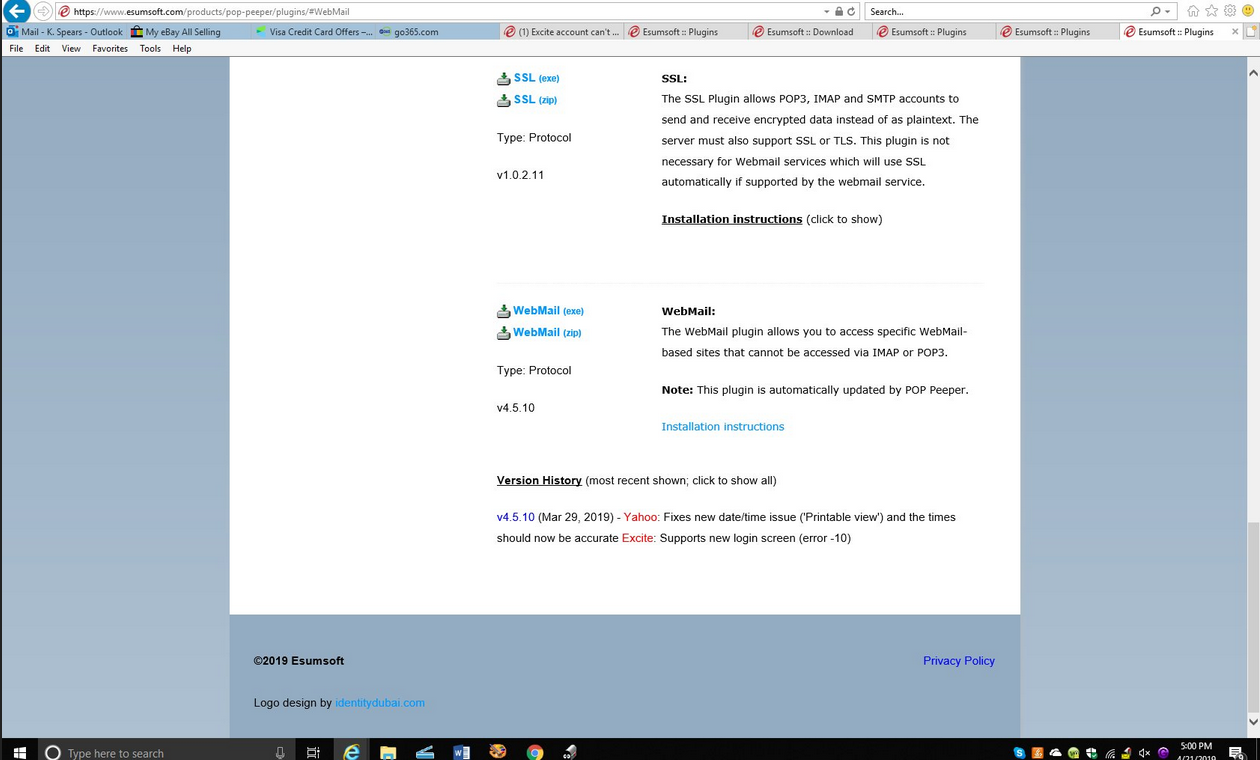
Task: Open the Windows Start menu
Action: click(19, 752)
